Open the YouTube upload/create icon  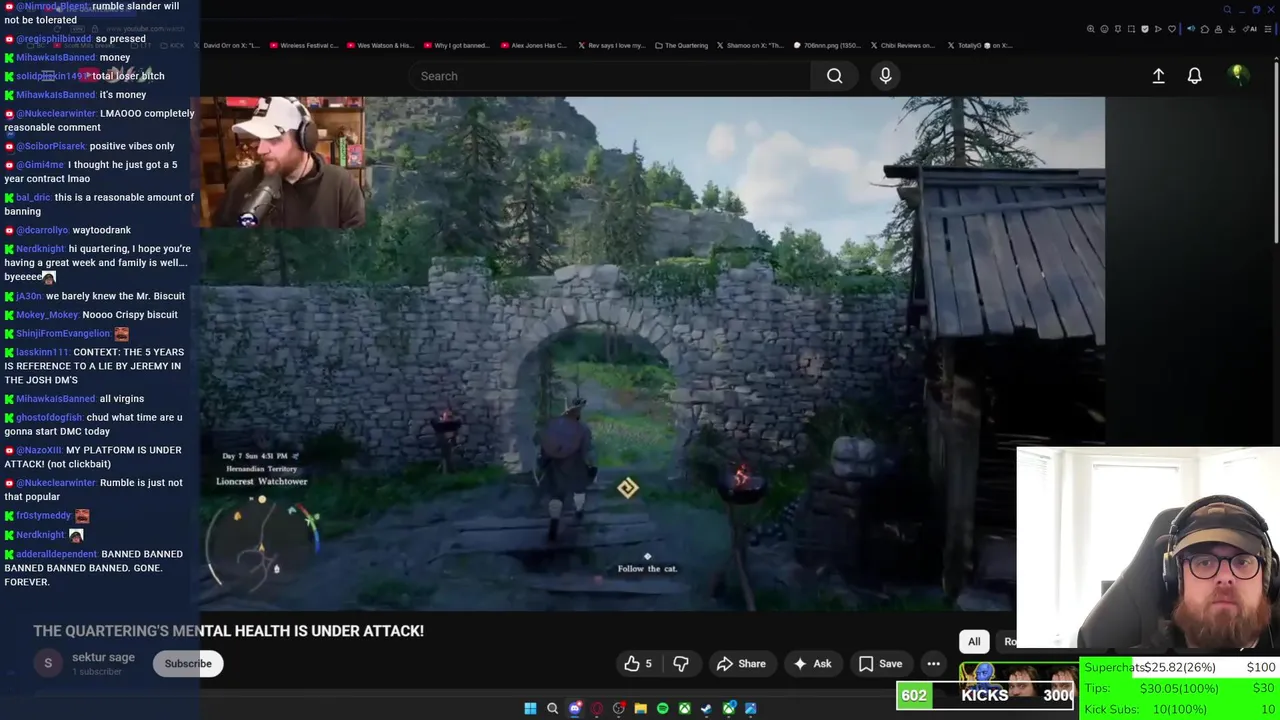(1158, 76)
